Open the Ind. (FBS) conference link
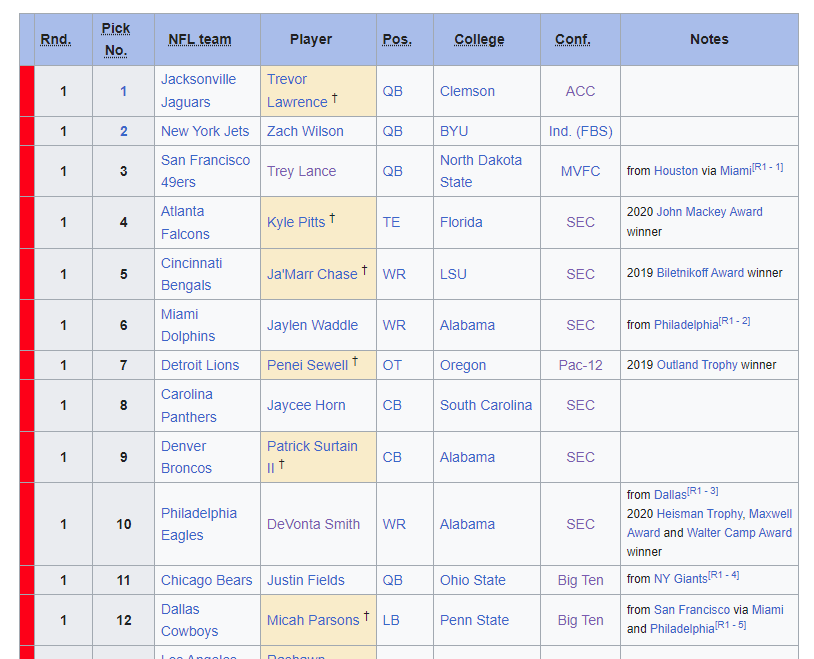This screenshot has width=814, height=659. coord(580,131)
